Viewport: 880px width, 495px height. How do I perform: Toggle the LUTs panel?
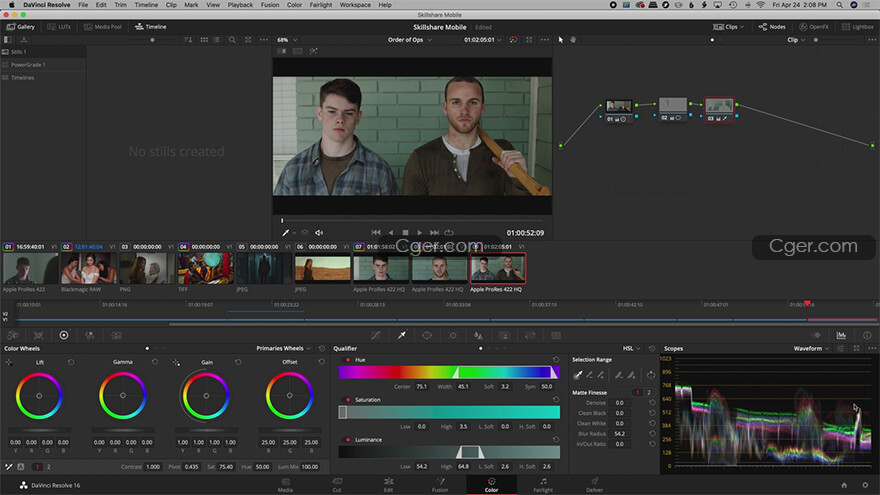point(59,26)
